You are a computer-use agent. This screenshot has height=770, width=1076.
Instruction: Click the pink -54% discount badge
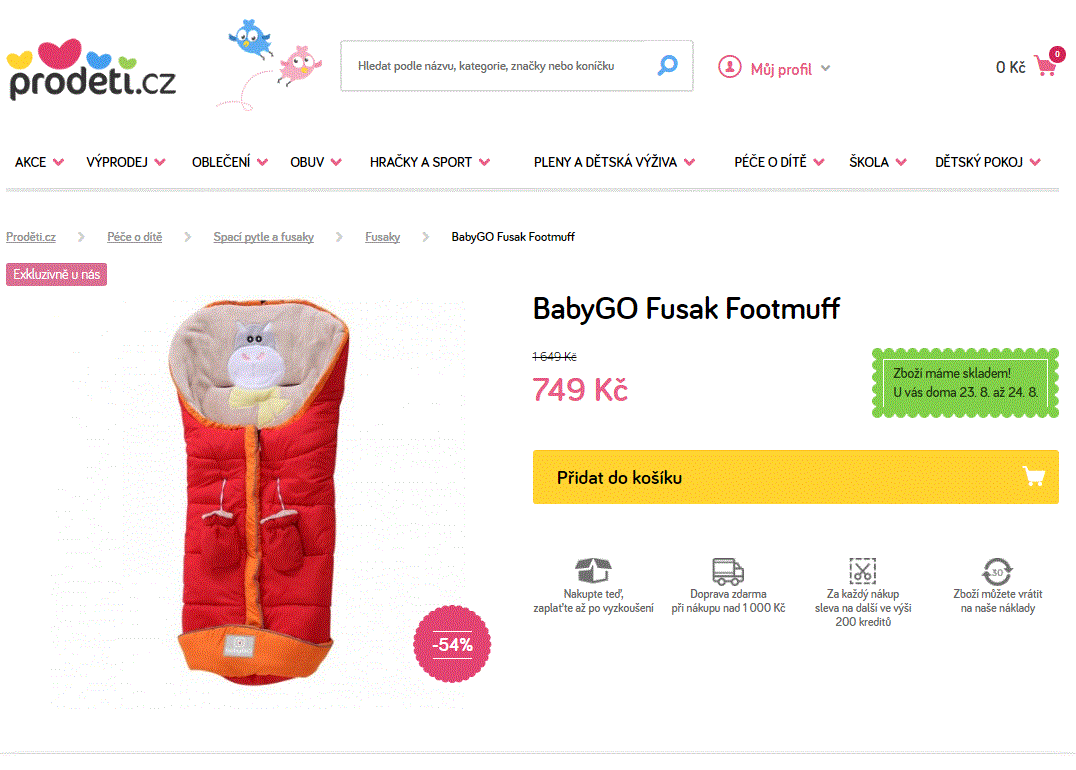click(x=452, y=645)
